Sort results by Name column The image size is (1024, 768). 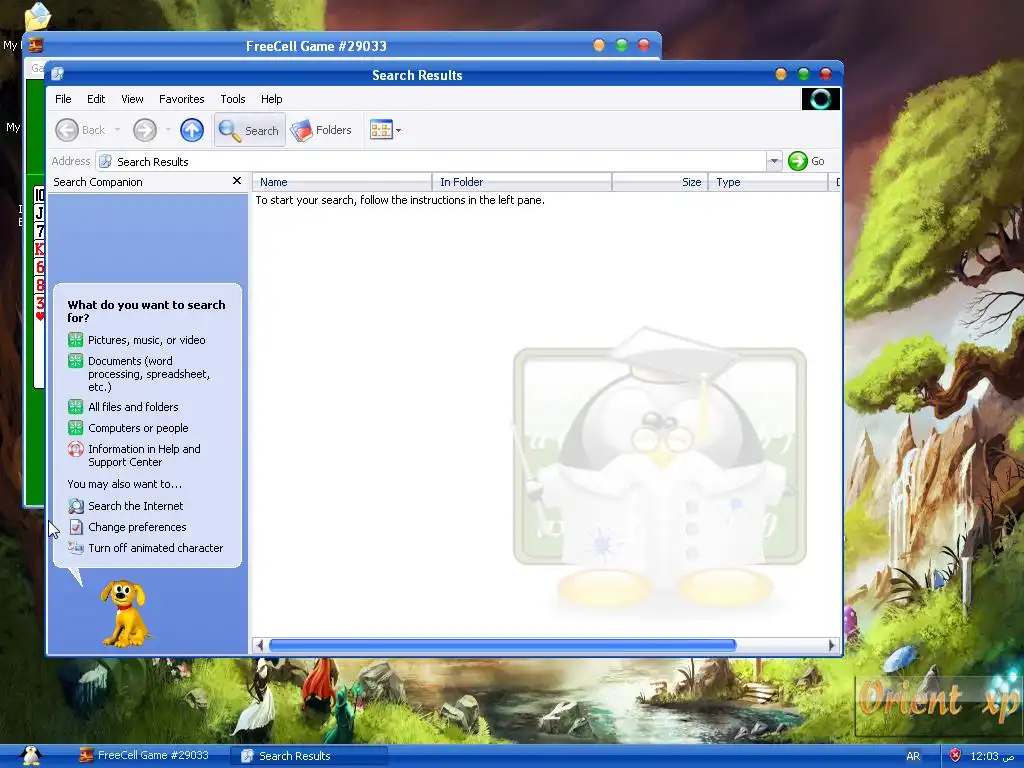click(x=342, y=182)
